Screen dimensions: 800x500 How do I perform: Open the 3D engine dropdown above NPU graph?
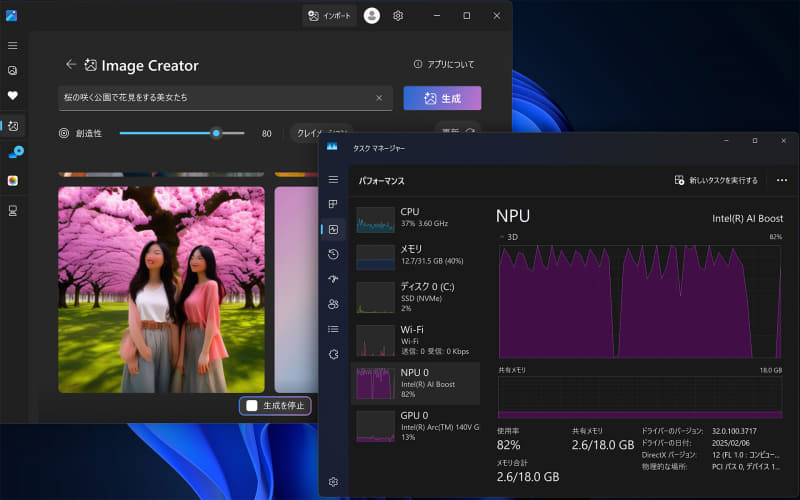(509, 237)
